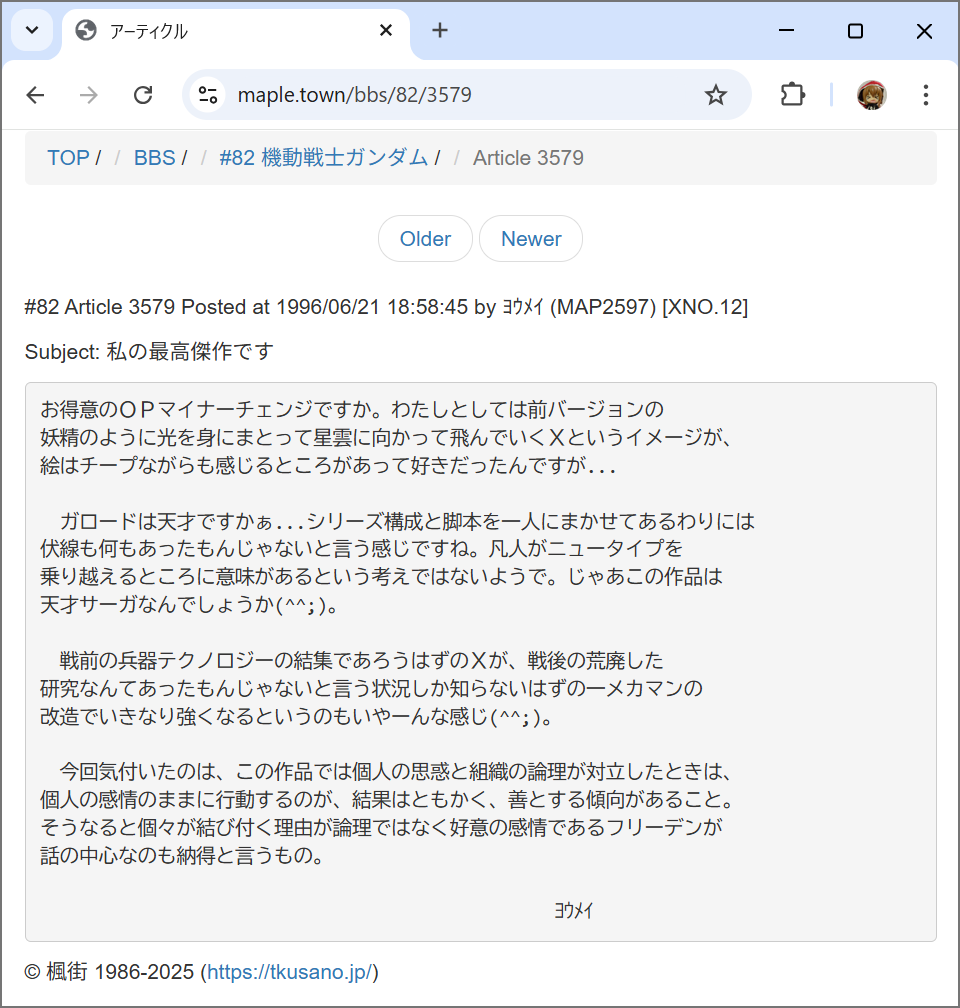
Task: Bookmark this page with the star icon
Action: click(x=715, y=95)
